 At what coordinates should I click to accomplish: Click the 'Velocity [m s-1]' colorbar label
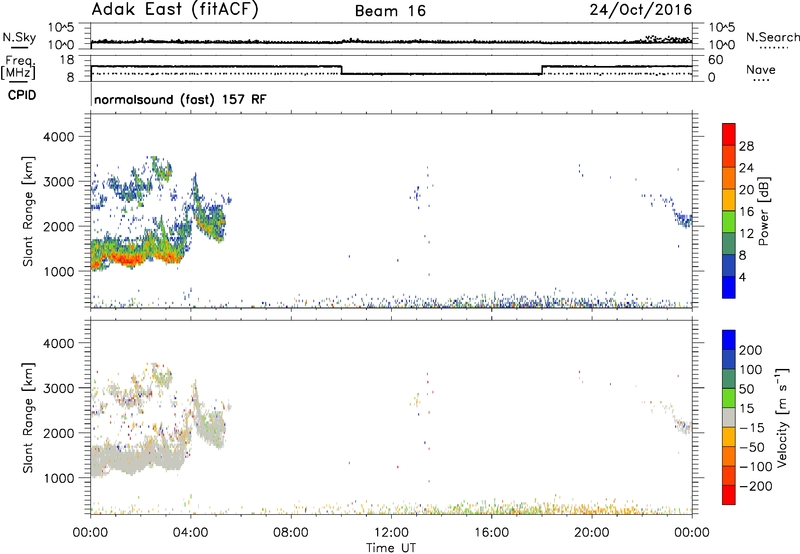click(781, 417)
